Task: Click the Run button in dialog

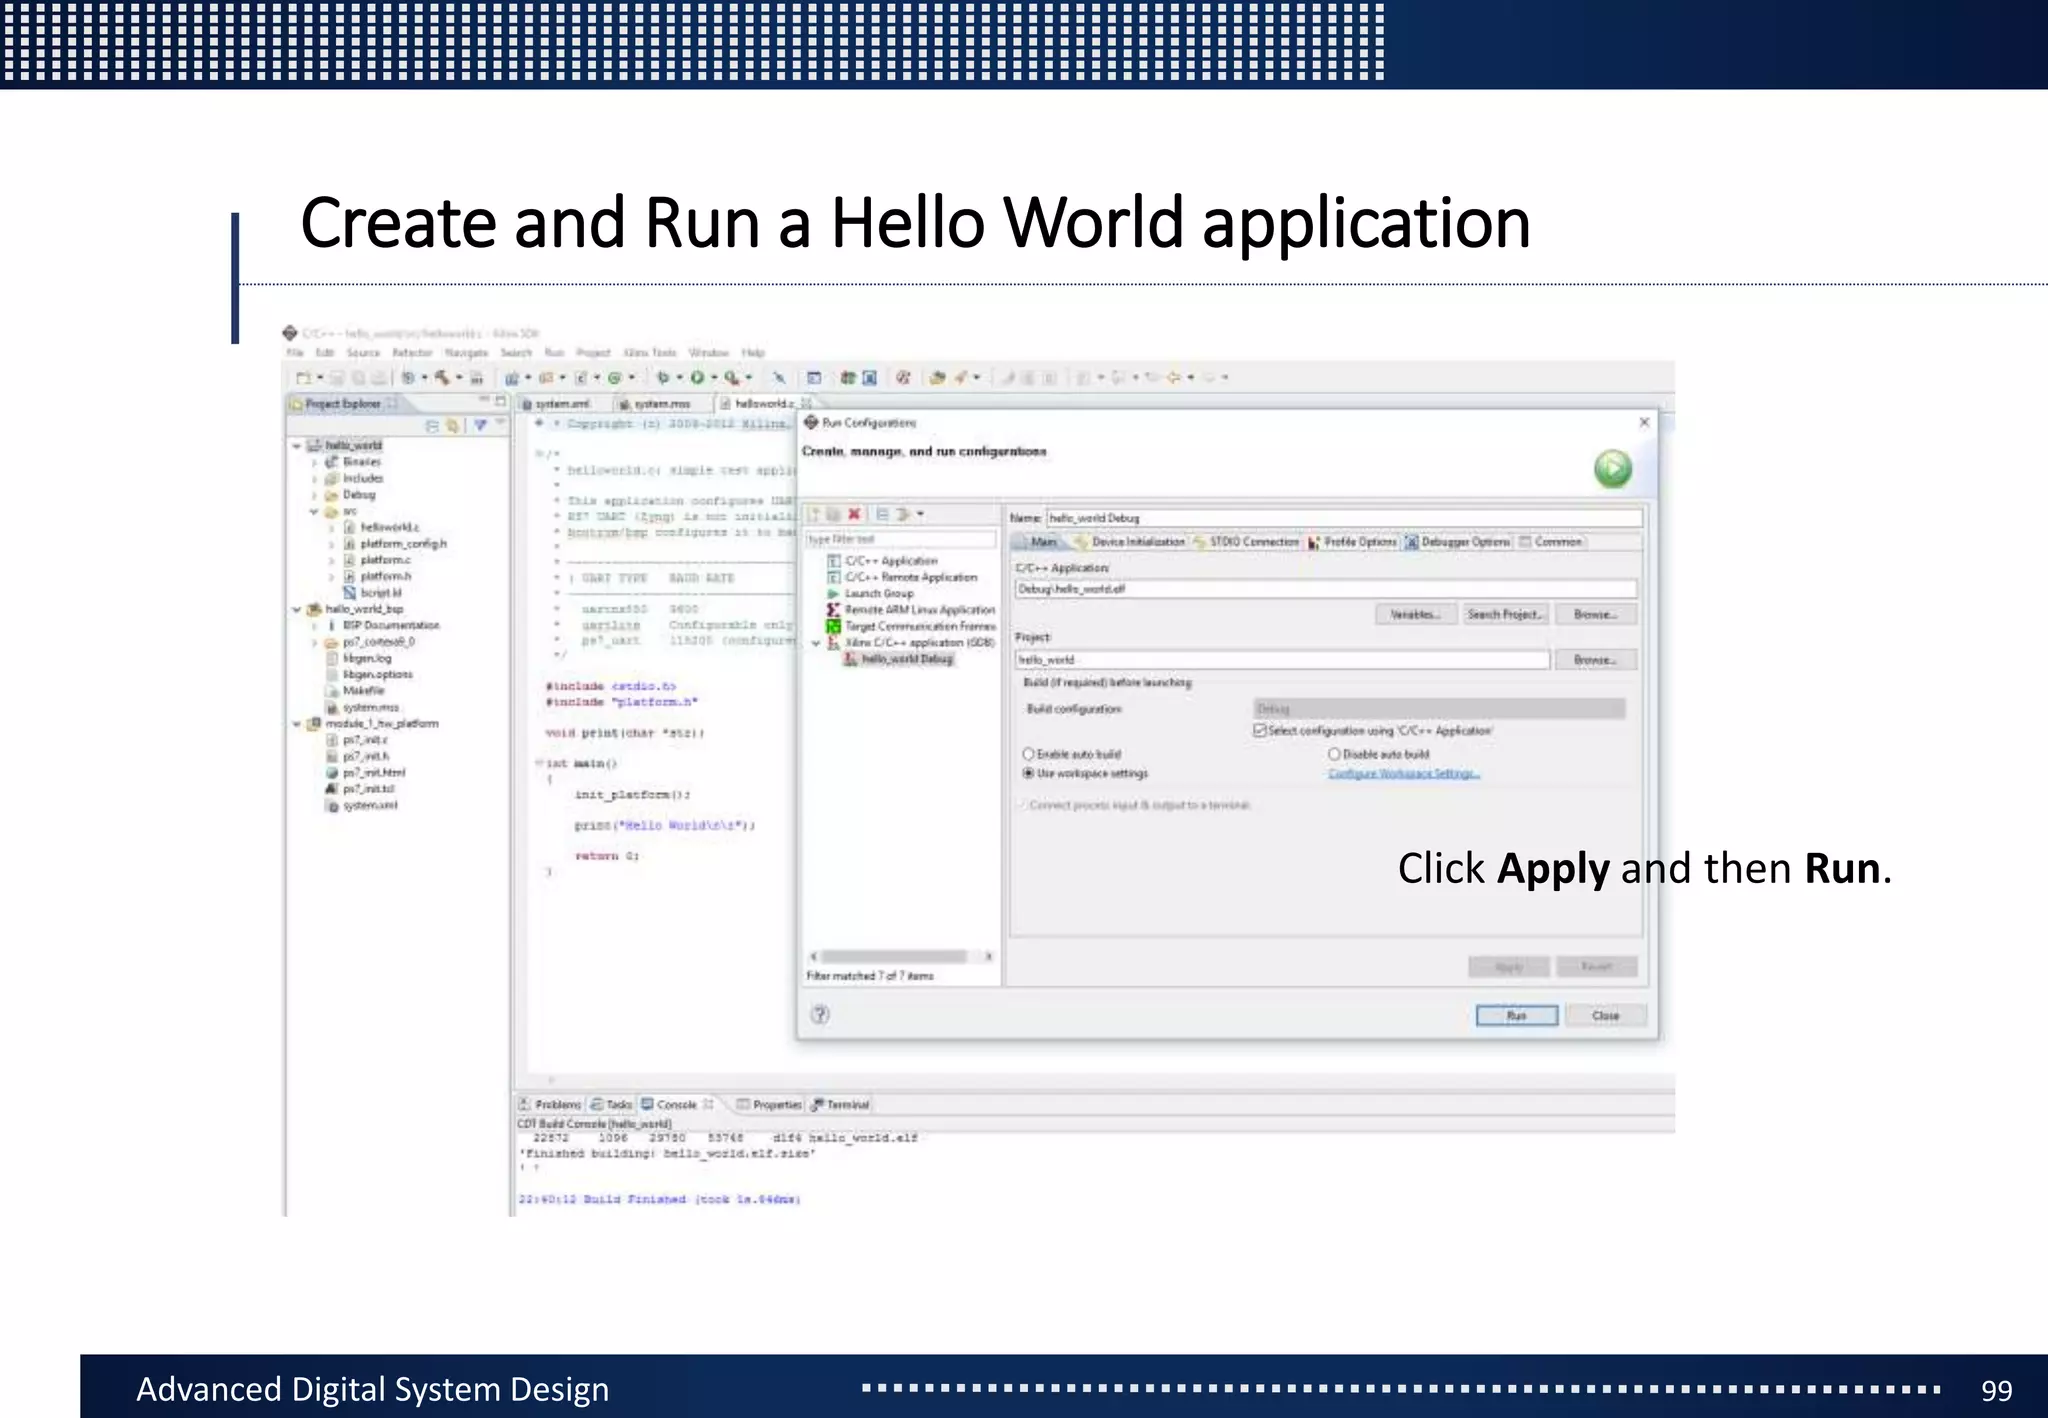Action: 1517,1016
